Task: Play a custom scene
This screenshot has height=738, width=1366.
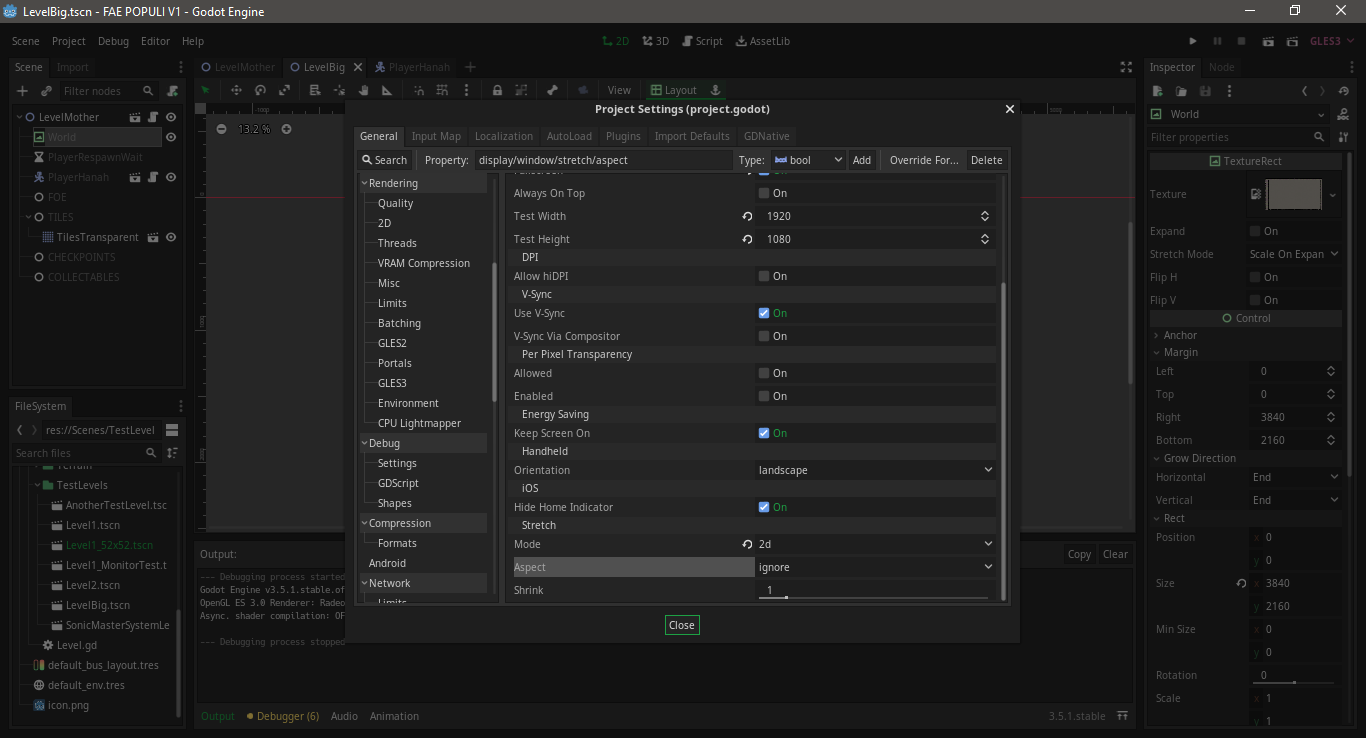Action: 1294,41
